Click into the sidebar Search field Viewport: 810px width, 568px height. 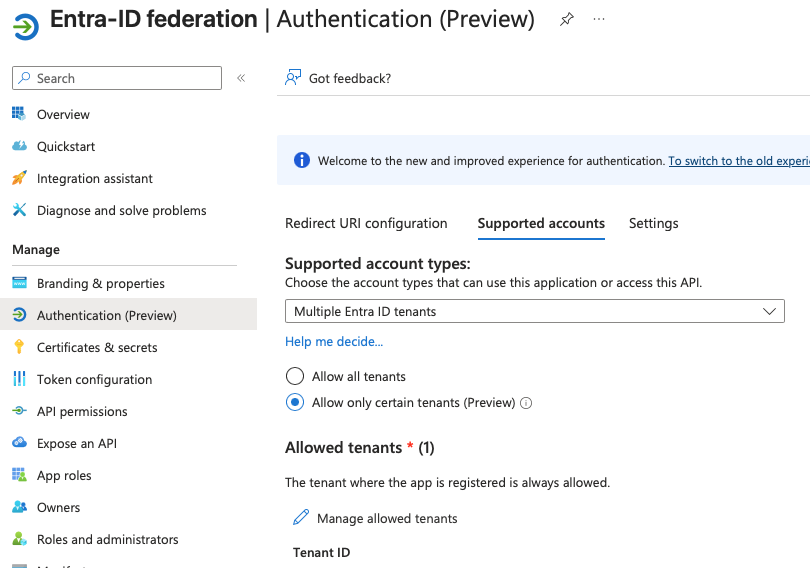[117, 78]
